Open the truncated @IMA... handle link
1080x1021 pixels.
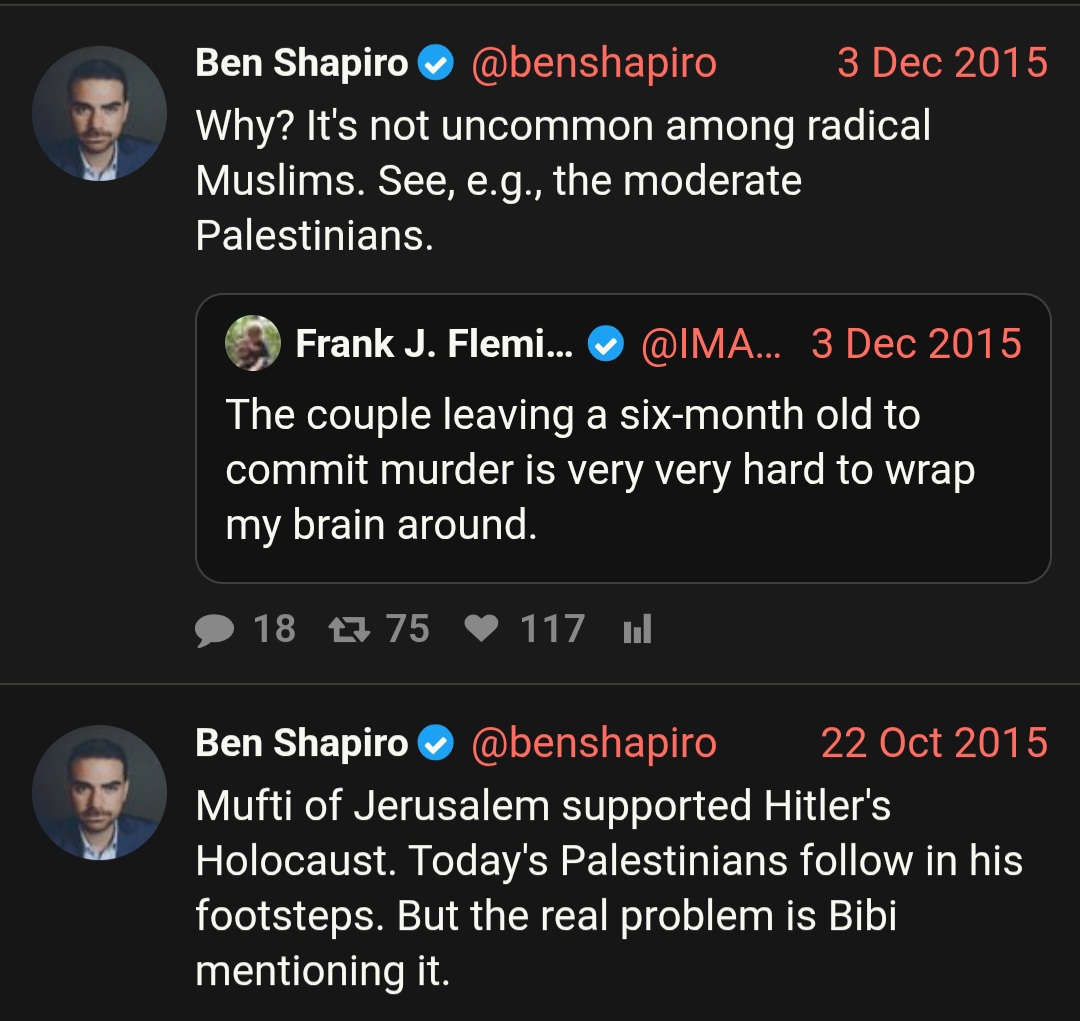(711, 344)
